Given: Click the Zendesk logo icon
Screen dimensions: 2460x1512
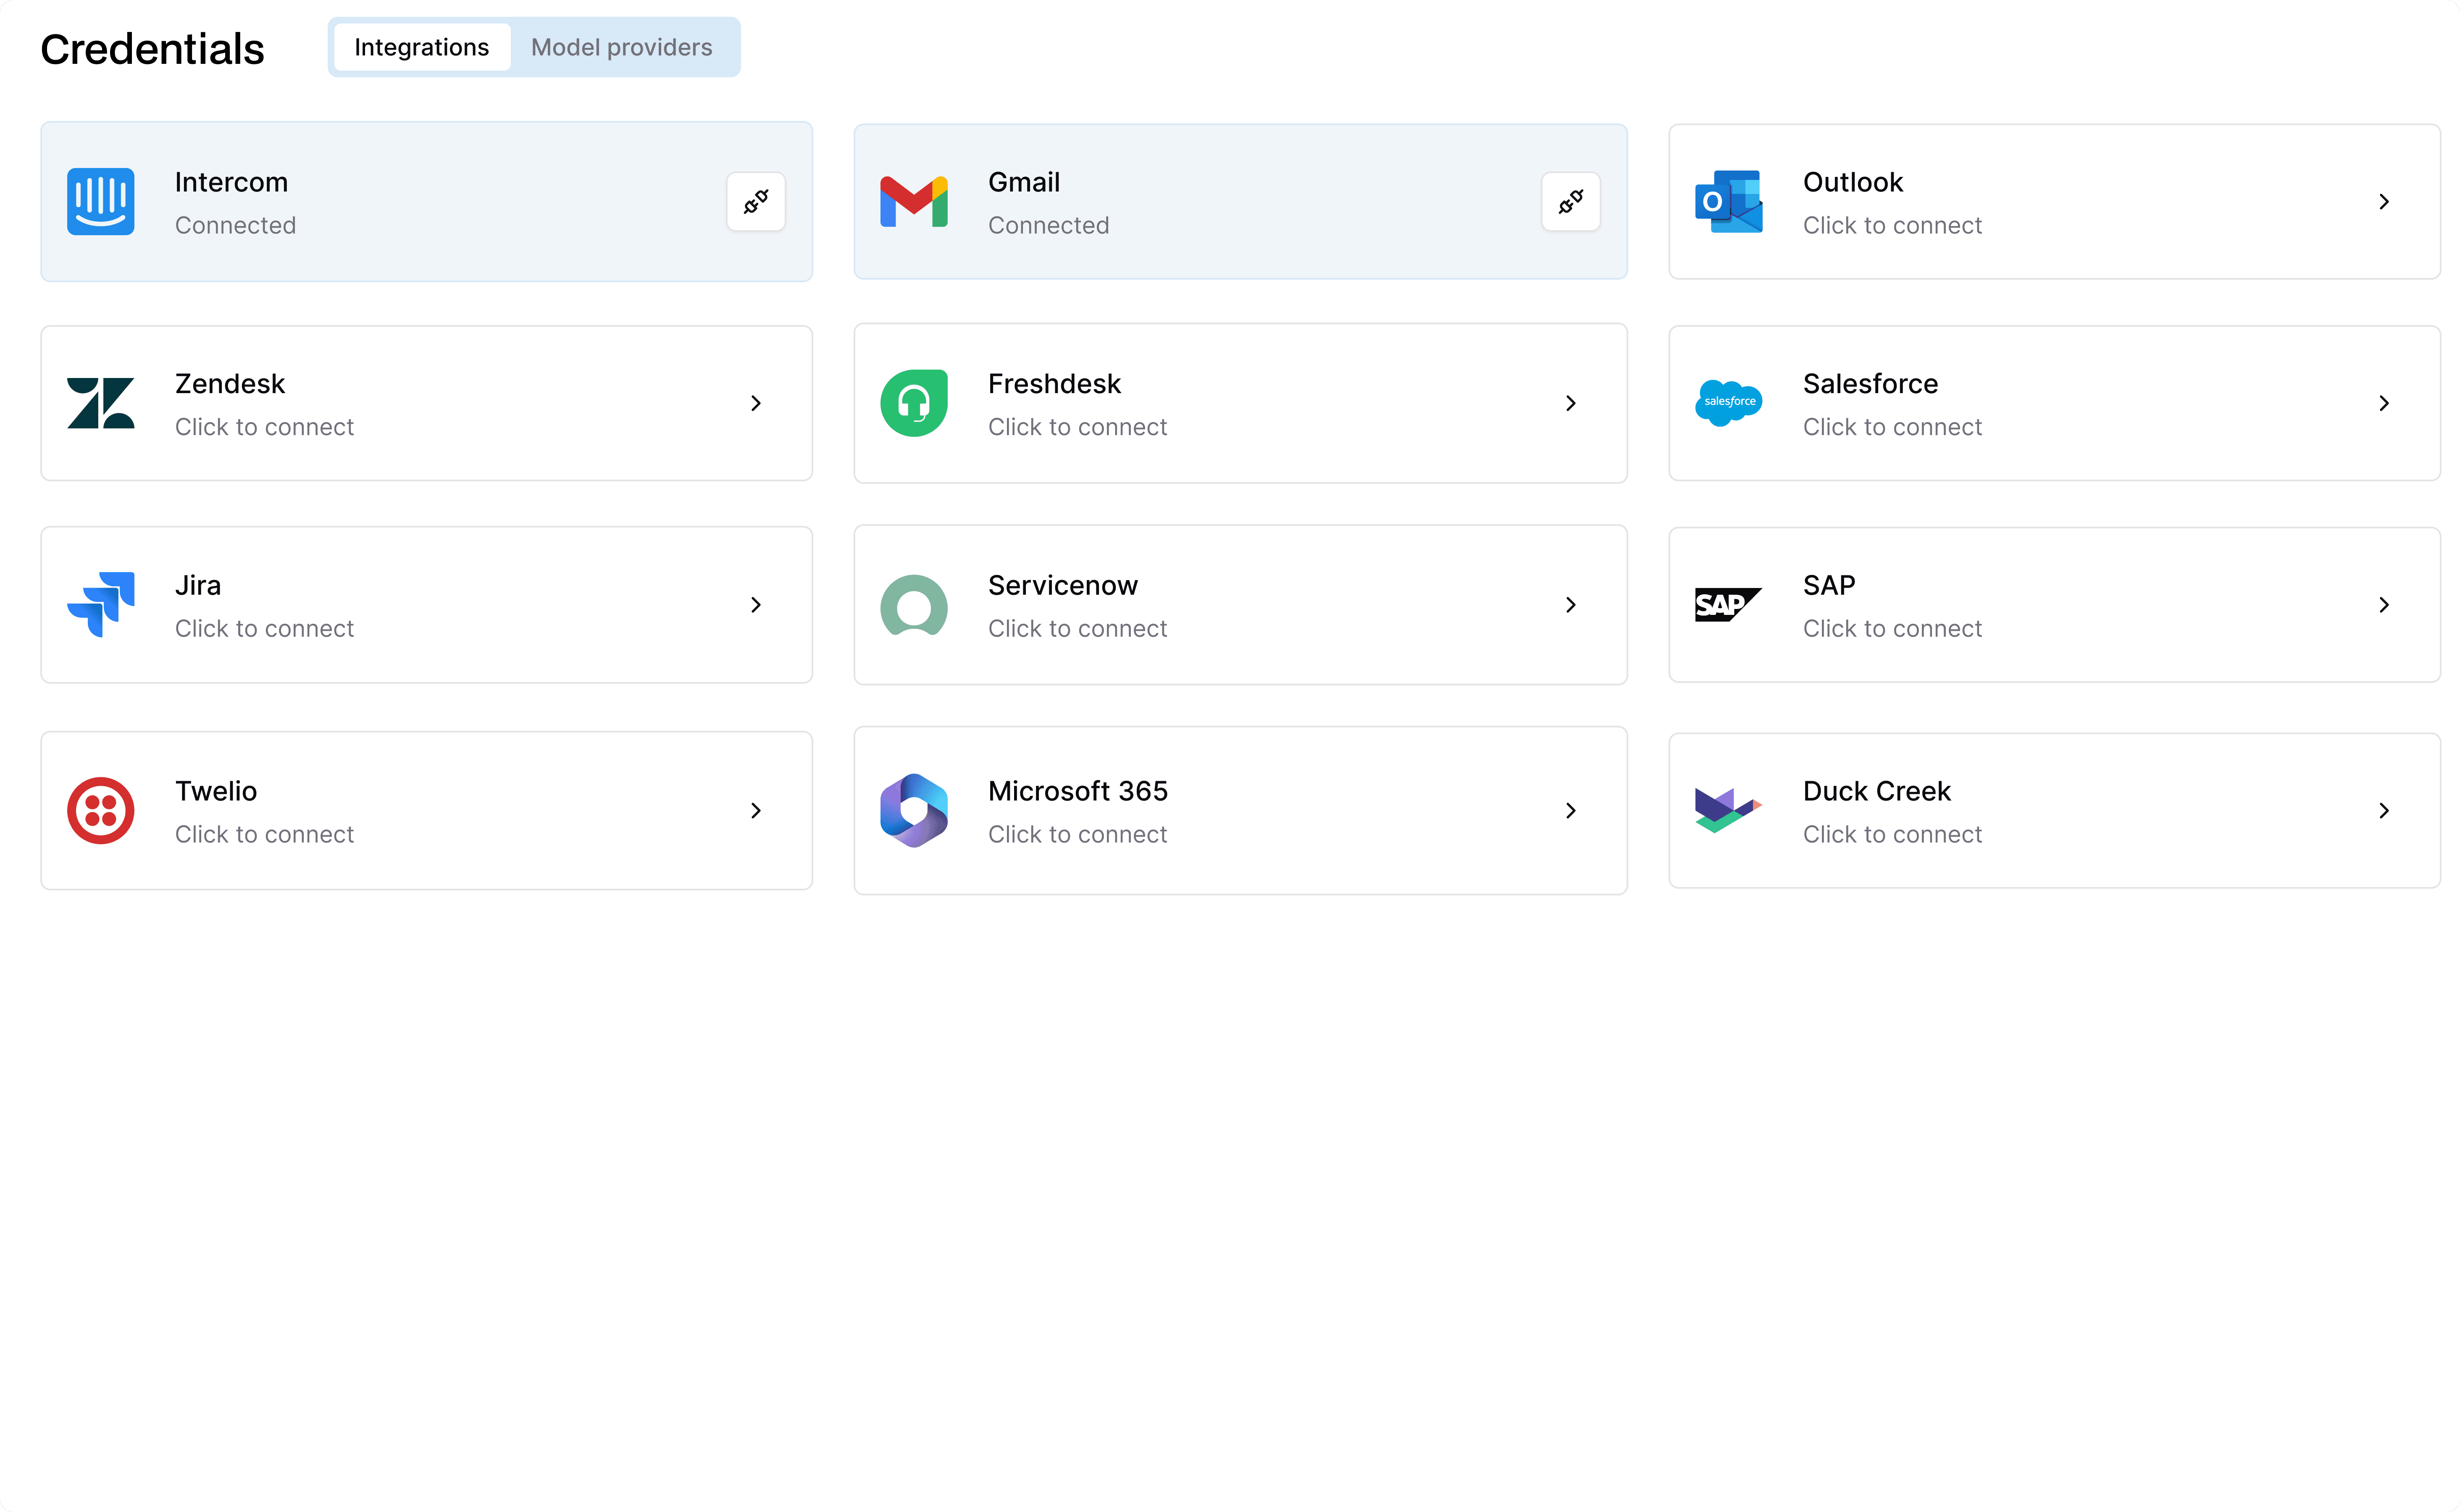Looking at the screenshot, I should click(x=100, y=403).
